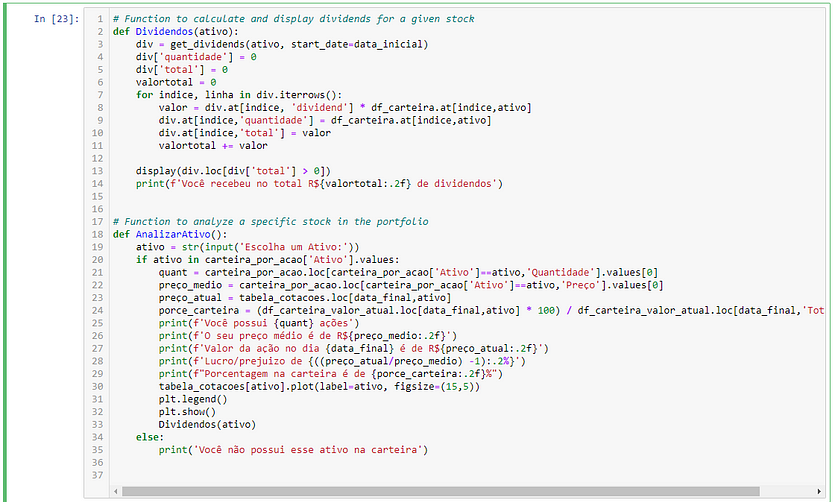
Task: Click the valortotal = 0 line
Action: [176, 83]
